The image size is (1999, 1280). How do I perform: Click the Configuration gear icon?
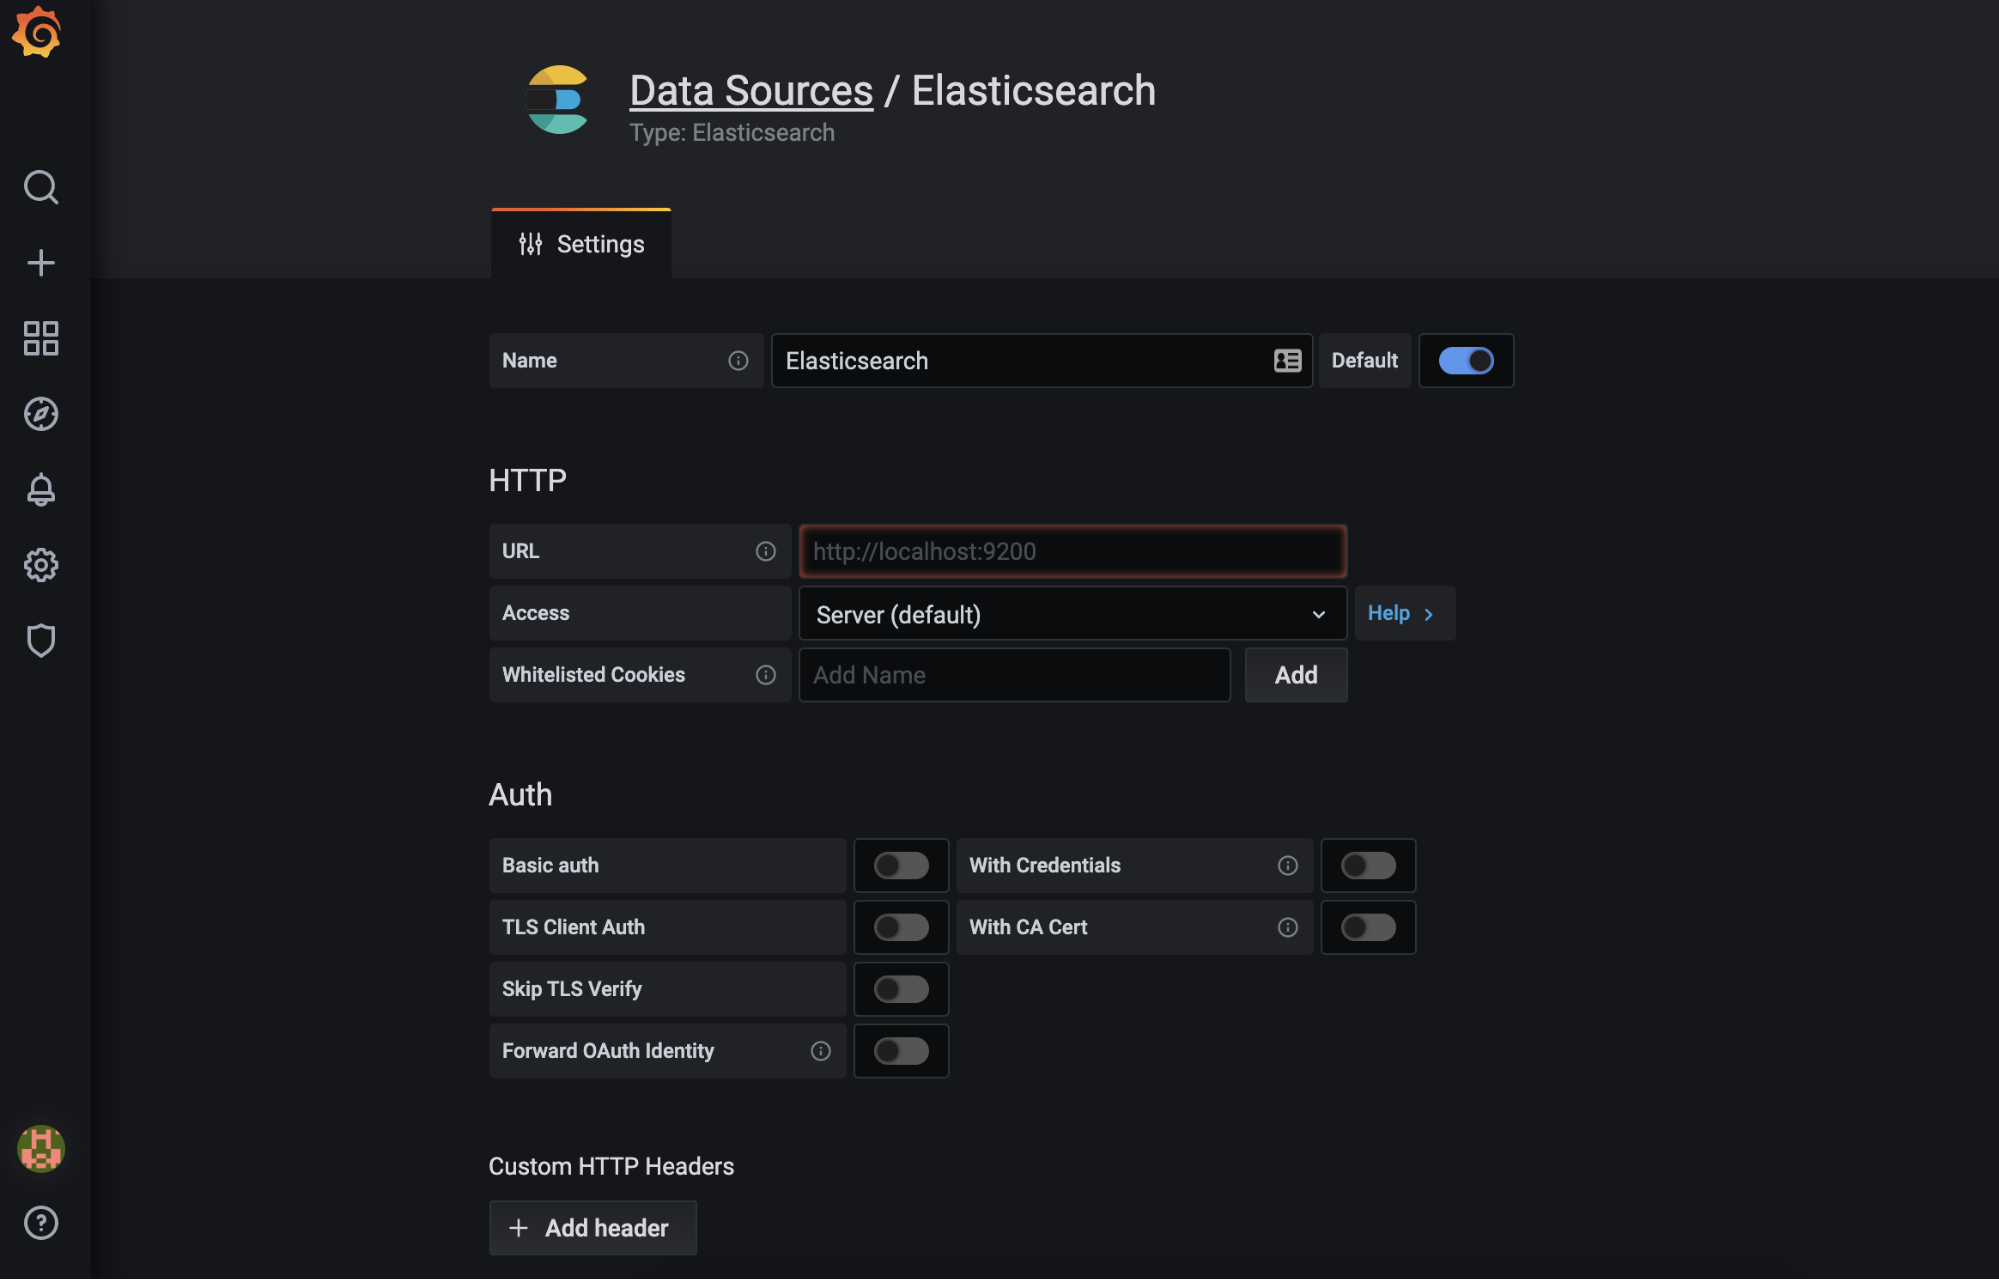click(39, 565)
